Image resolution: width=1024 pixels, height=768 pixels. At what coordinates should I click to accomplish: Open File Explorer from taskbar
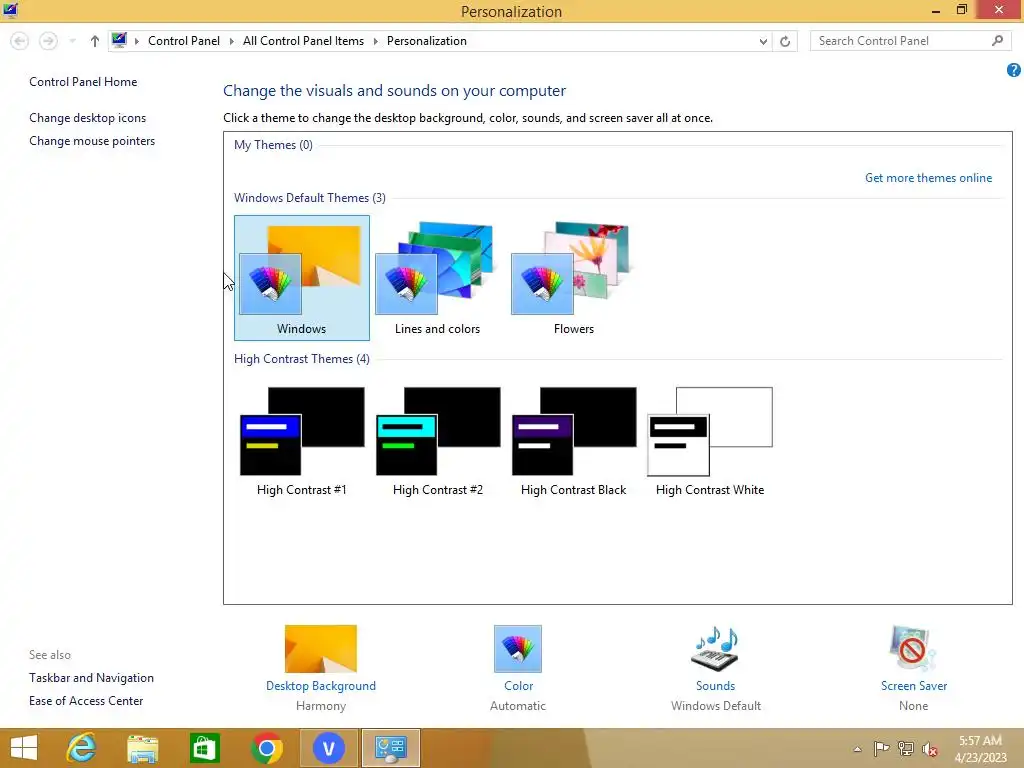[x=142, y=748]
